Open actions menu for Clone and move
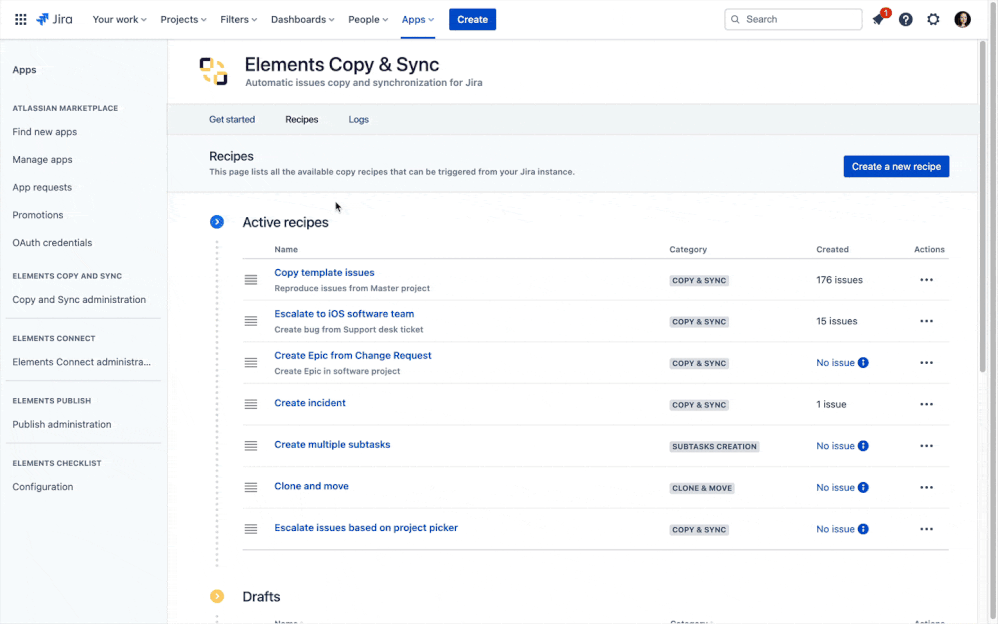 pyautogui.click(x=926, y=487)
